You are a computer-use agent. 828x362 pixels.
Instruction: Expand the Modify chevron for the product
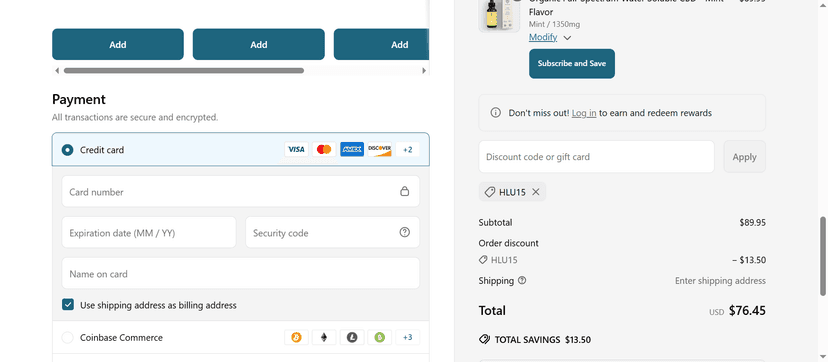click(x=567, y=38)
